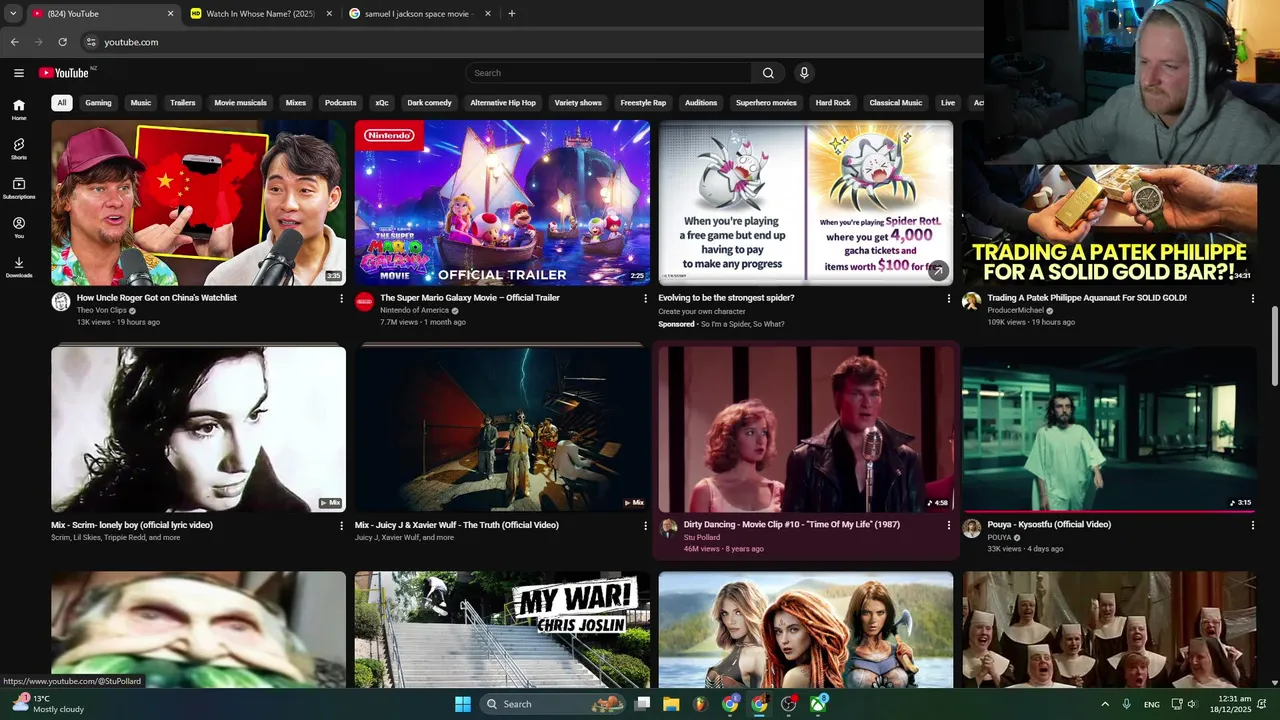Open the Scrim lonely boy mix thumbnail
The height and width of the screenshot is (720, 1280).
tap(198, 429)
